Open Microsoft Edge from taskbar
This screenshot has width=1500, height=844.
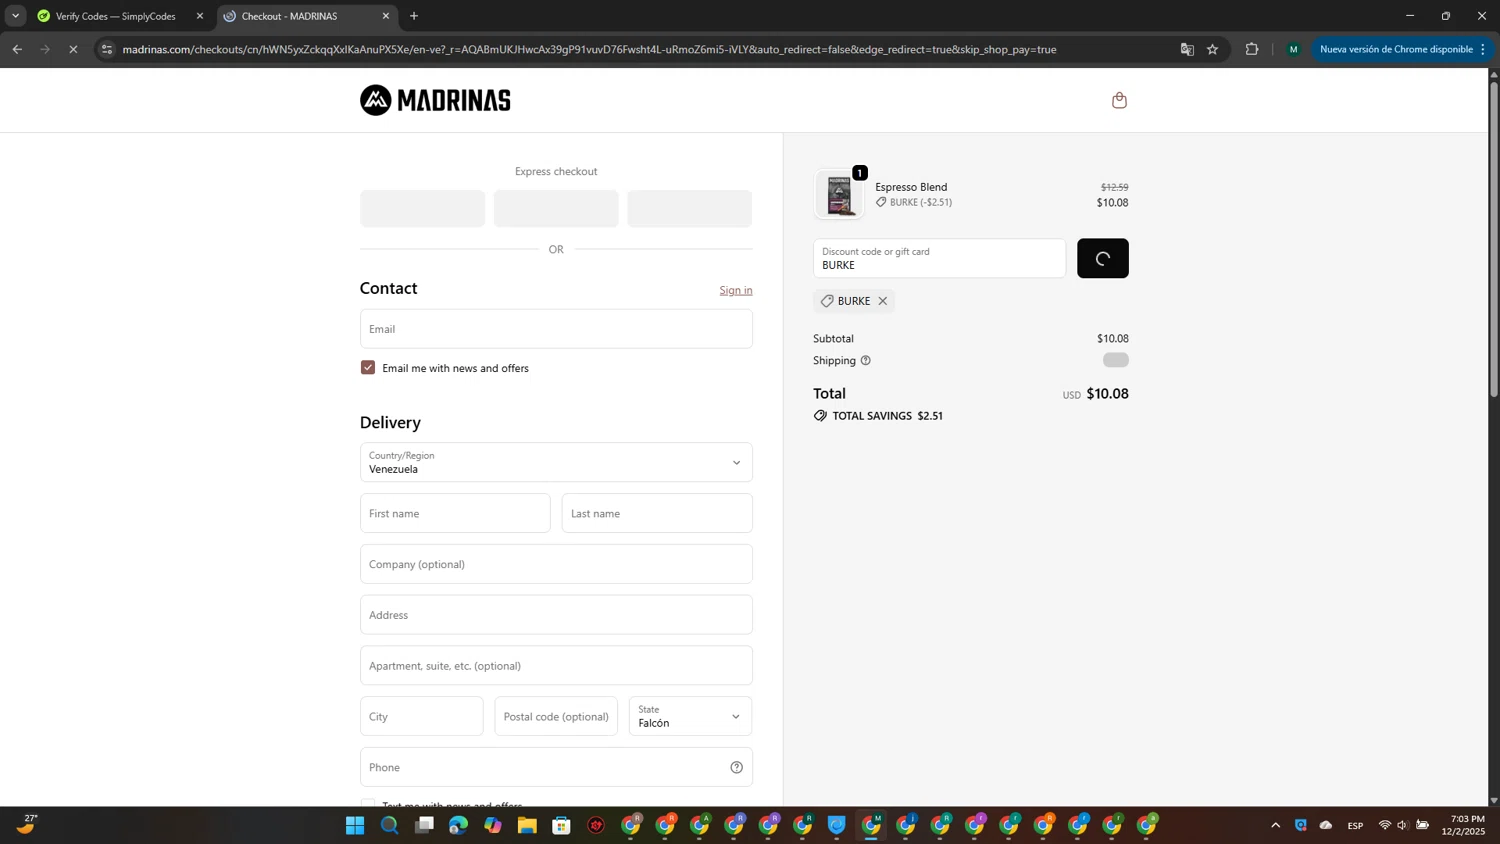(x=458, y=825)
